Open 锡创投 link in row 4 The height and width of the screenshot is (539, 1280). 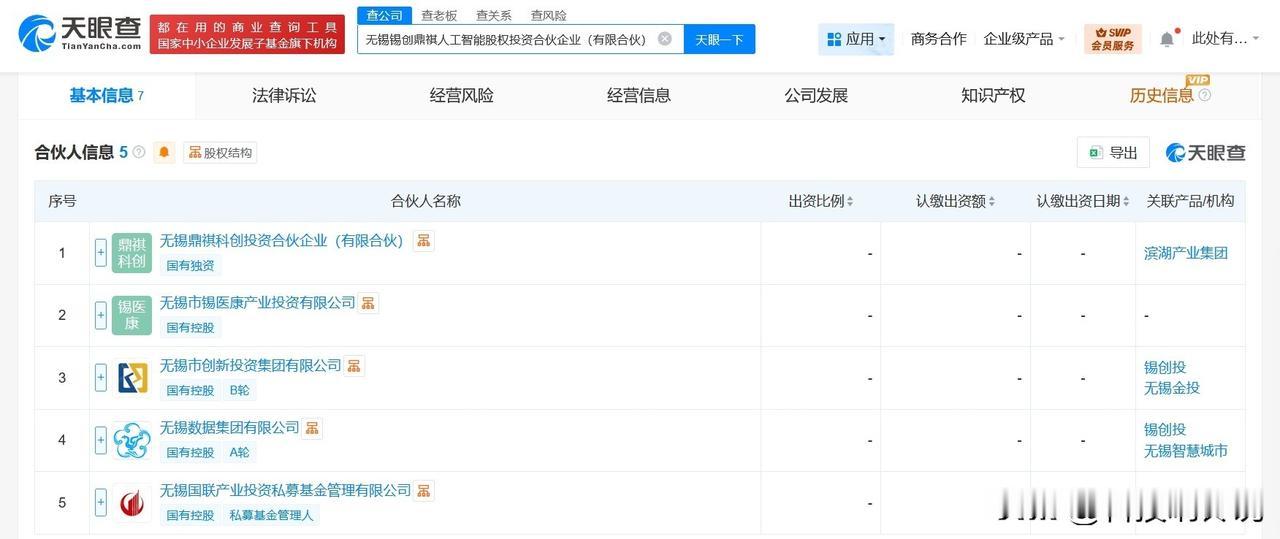(x=1164, y=429)
